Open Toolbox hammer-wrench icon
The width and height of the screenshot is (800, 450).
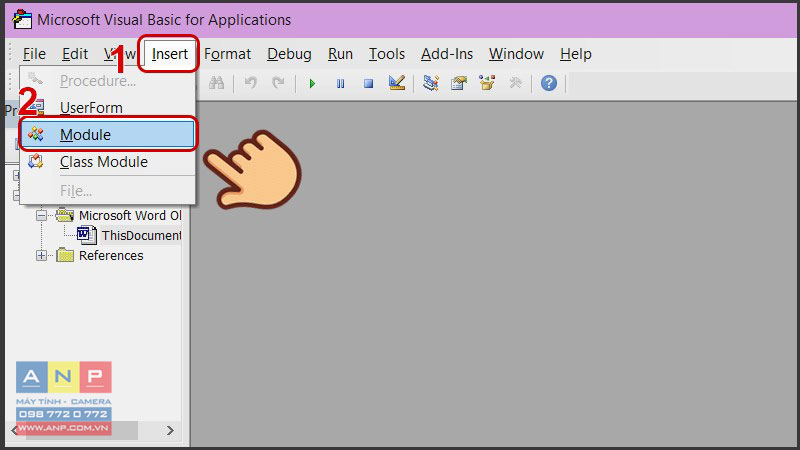pyautogui.click(x=515, y=83)
